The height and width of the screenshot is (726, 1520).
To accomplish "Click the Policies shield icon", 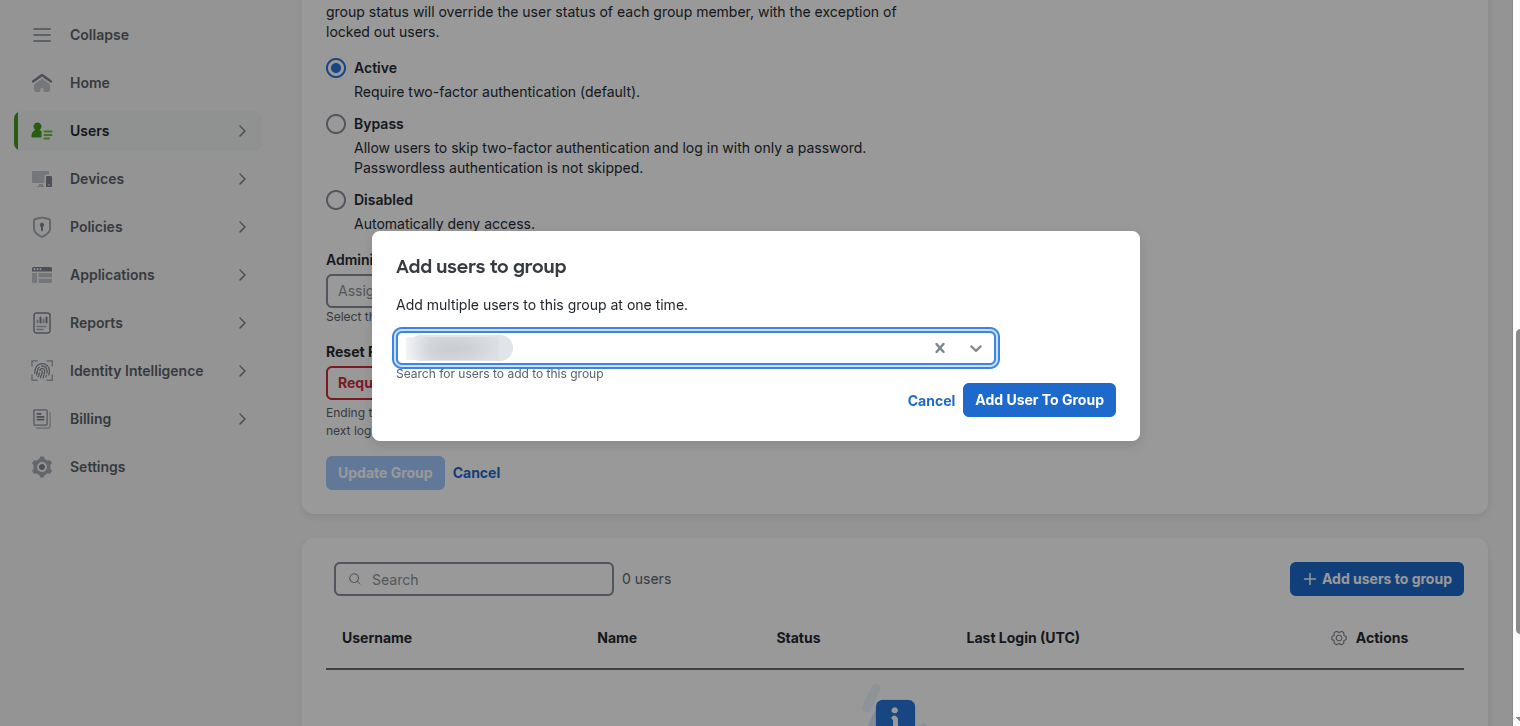I will pyautogui.click(x=41, y=227).
